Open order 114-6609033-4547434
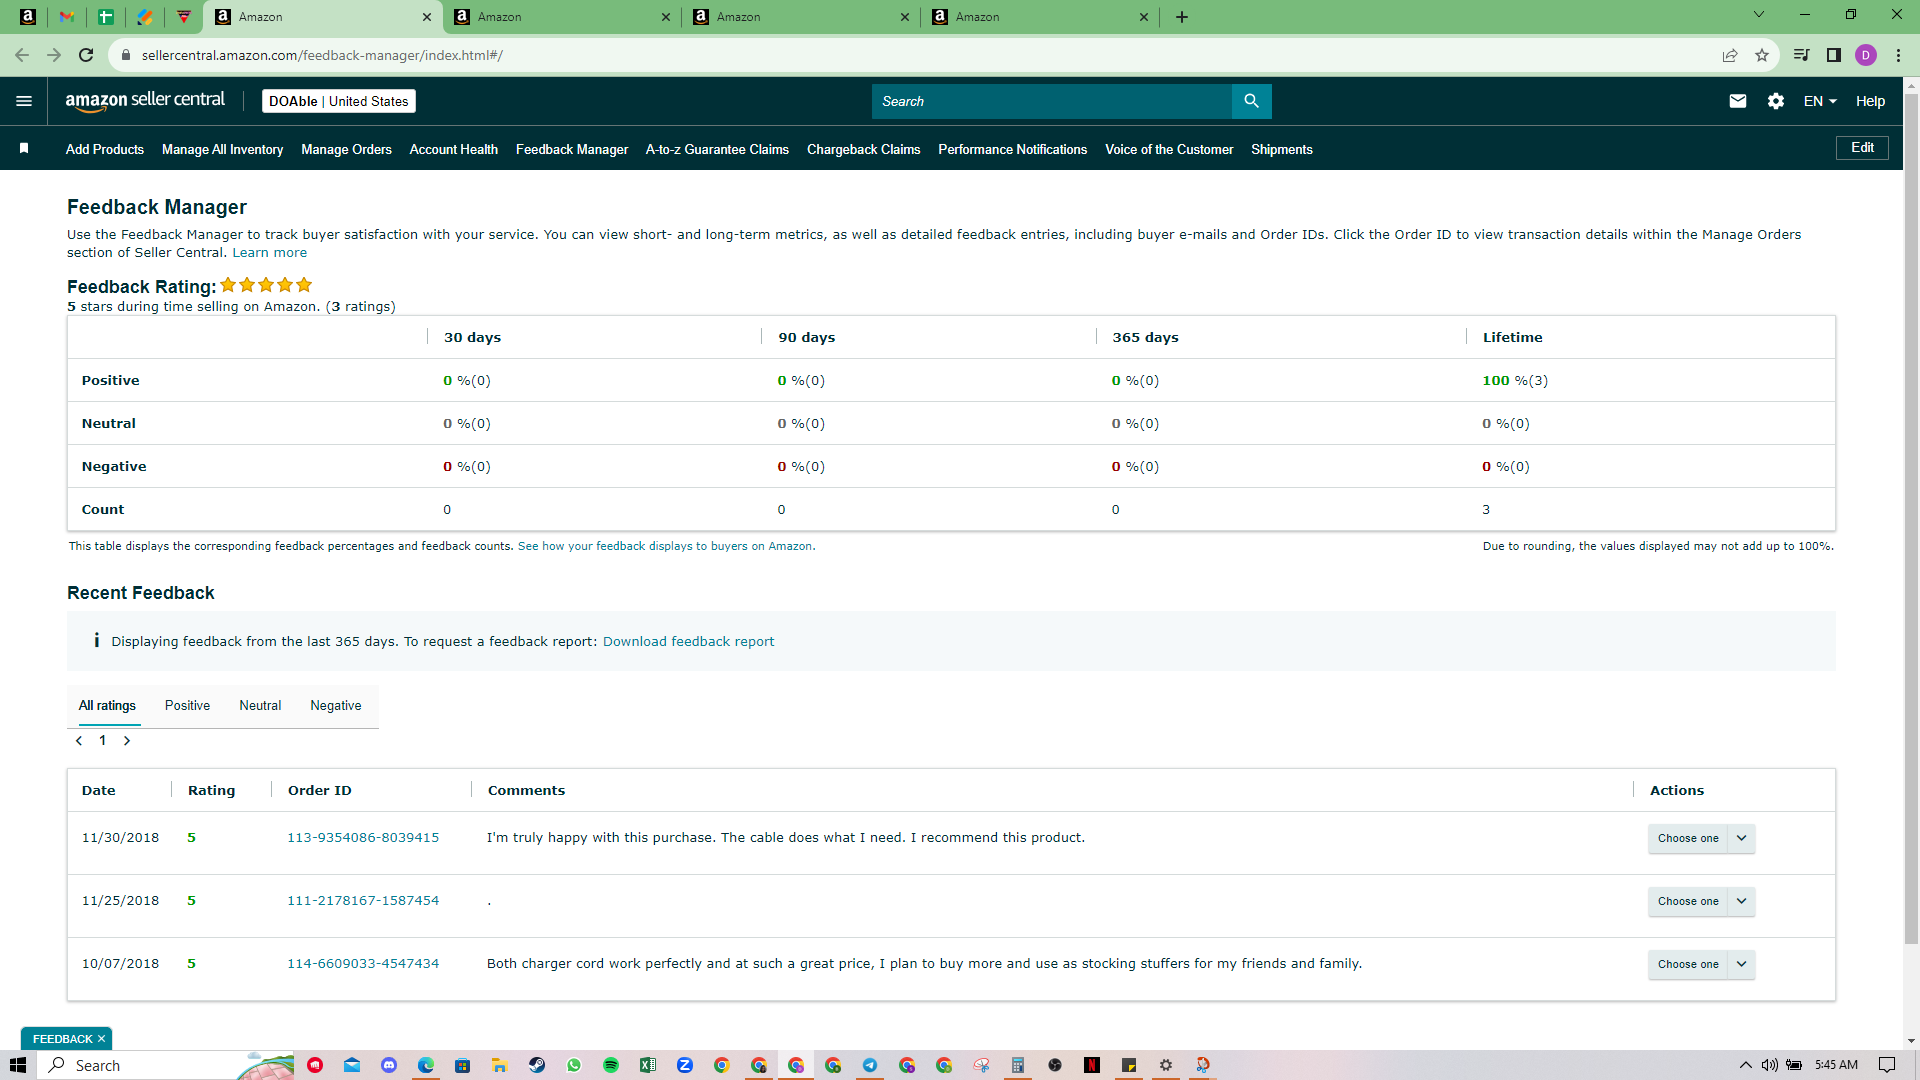This screenshot has height=1080, width=1920. point(363,964)
